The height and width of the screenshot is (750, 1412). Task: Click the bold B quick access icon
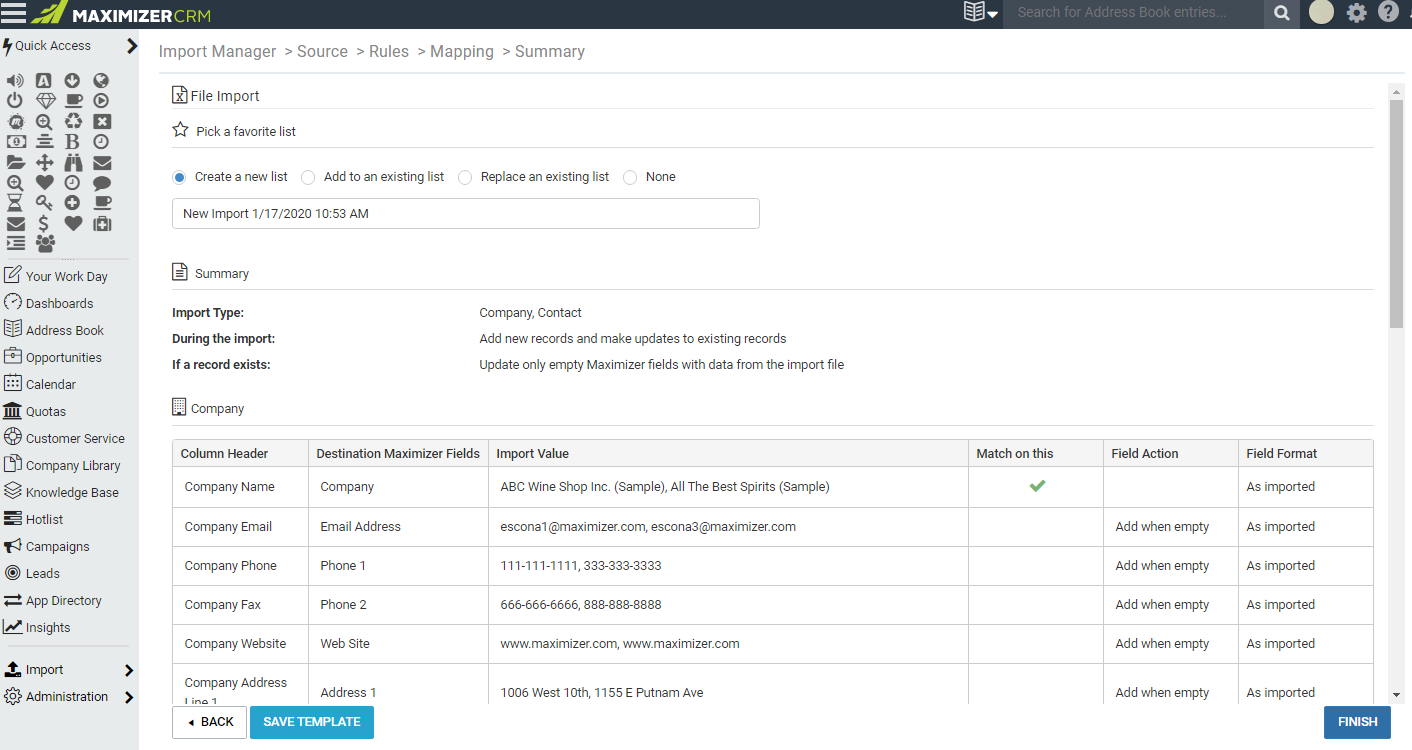[x=72, y=142]
